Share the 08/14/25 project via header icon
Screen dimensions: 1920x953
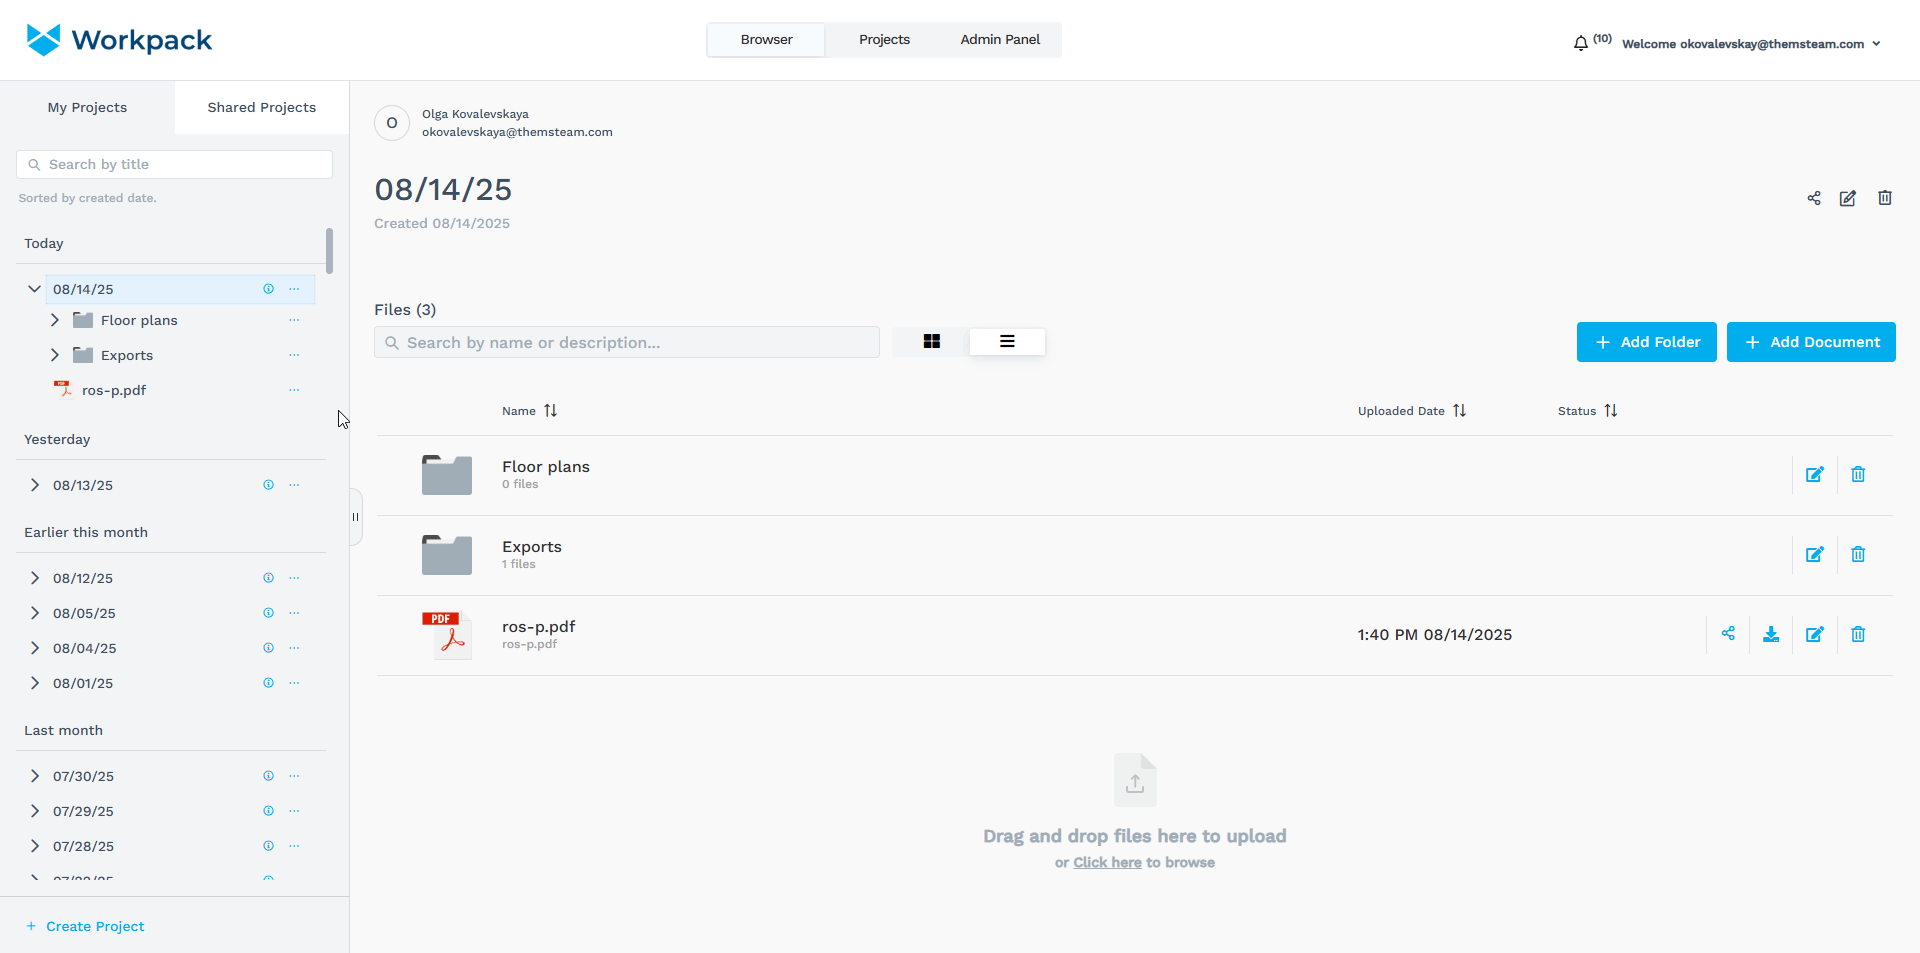(1814, 198)
